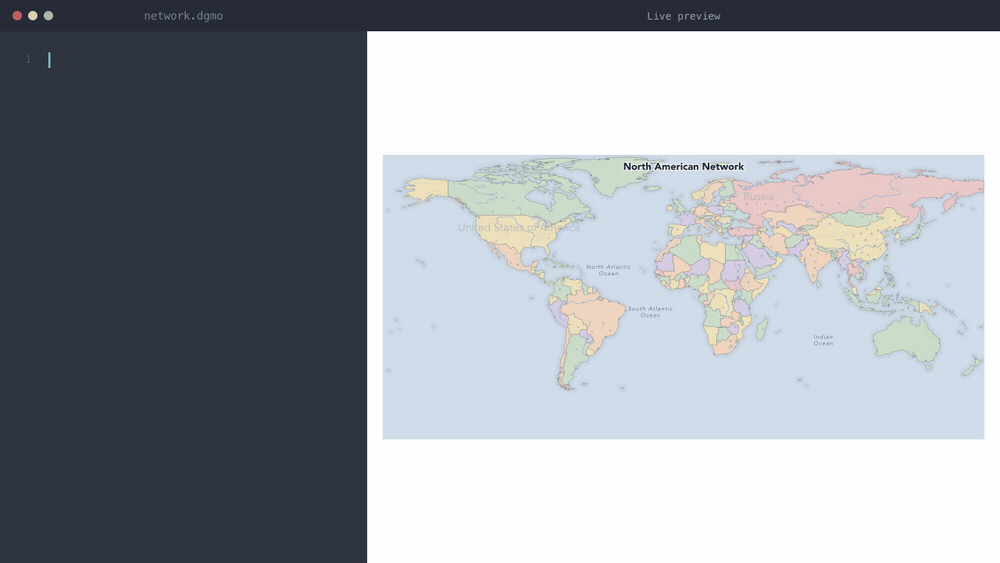The image size is (1000, 563).
Task: Select the network.dgmo file title
Action: (x=183, y=16)
